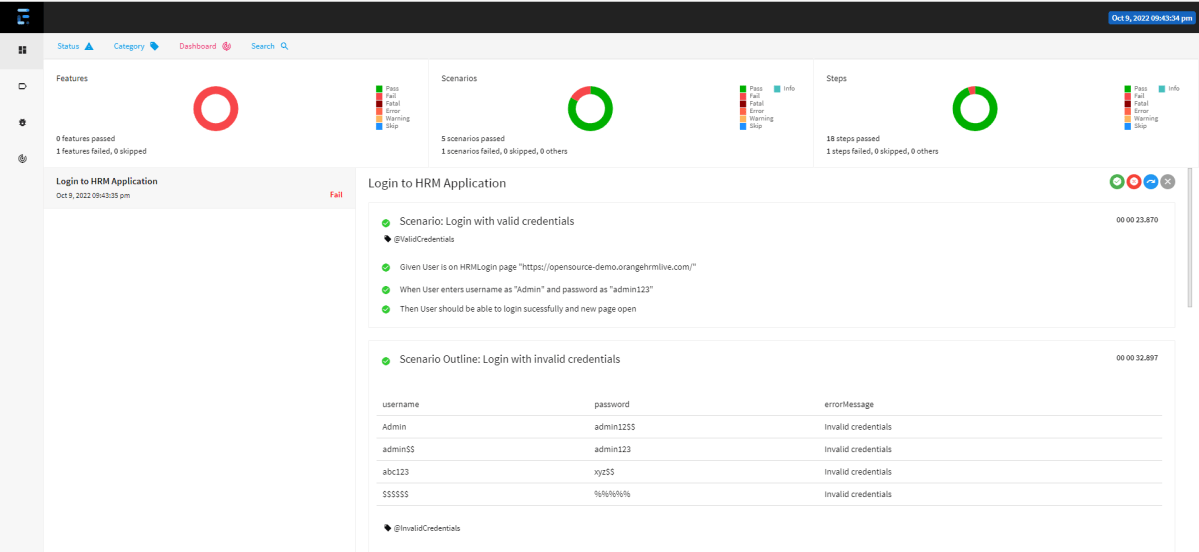Select Login to HRM Application in test list
1199x552 pixels.
pyautogui.click(x=107, y=181)
